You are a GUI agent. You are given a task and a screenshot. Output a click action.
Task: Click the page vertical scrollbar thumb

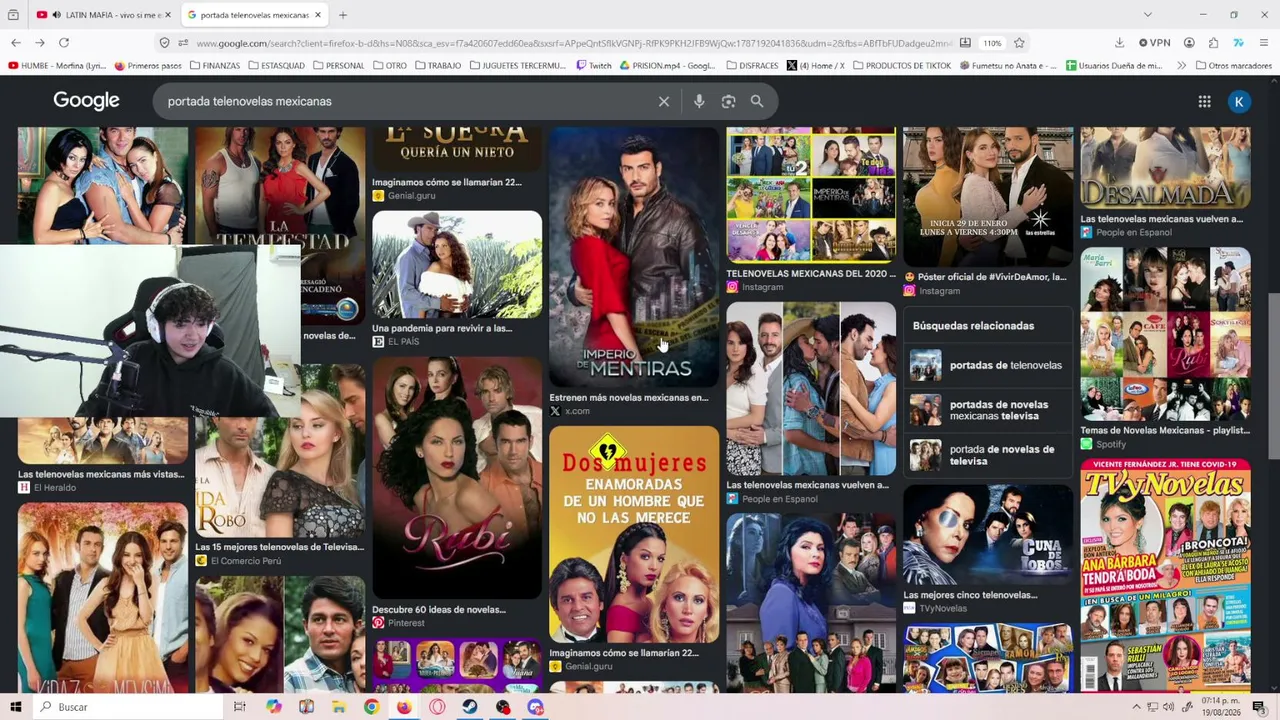pos(1273,375)
